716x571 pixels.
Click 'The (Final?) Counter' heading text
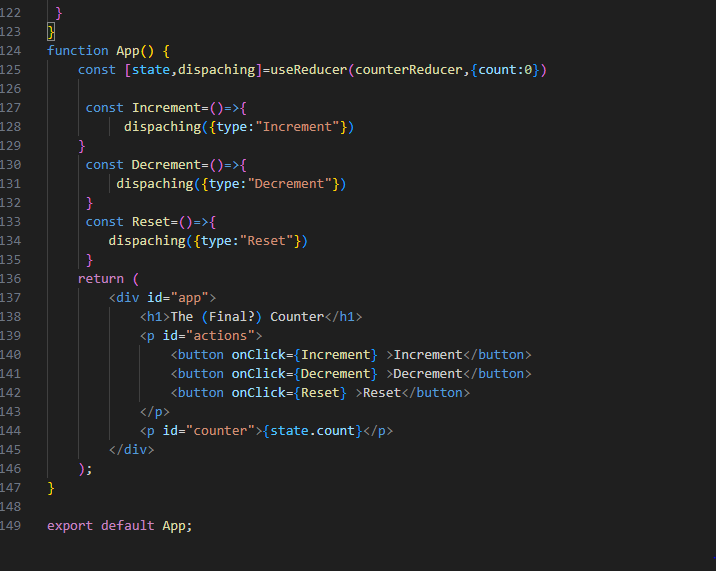click(247, 317)
